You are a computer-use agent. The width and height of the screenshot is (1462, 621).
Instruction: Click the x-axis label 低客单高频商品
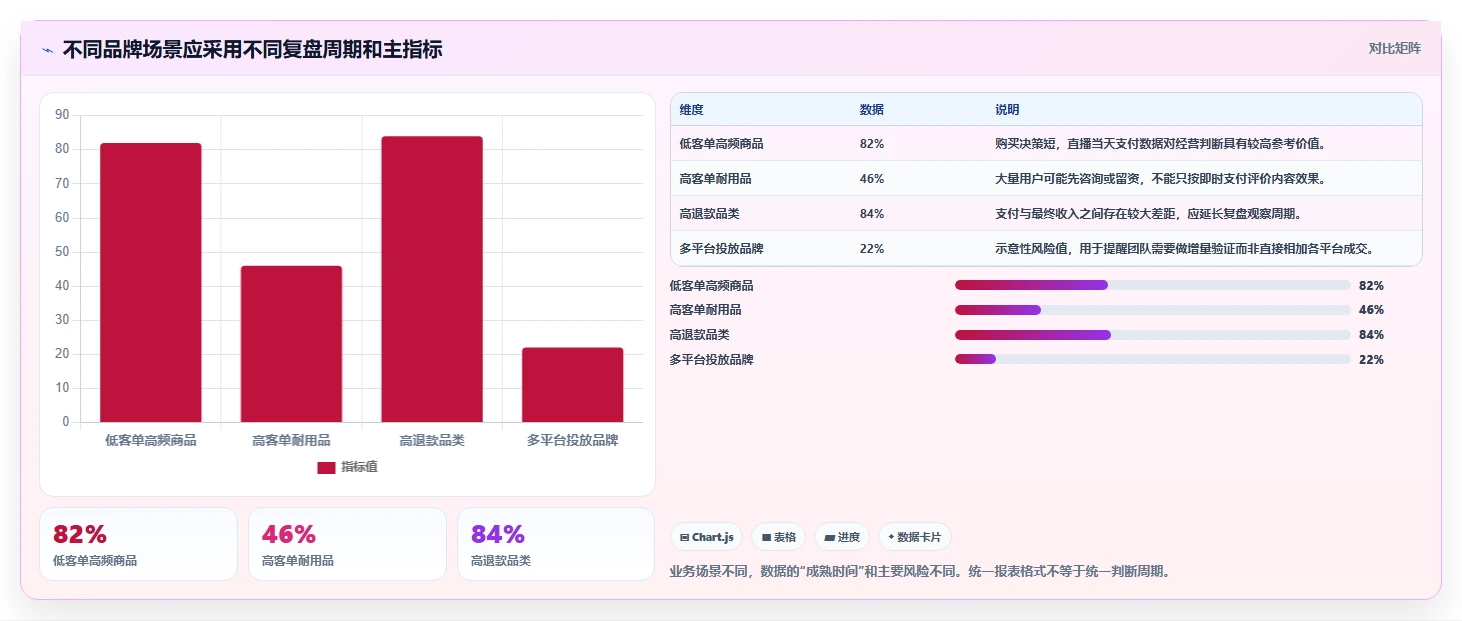click(x=151, y=440)
